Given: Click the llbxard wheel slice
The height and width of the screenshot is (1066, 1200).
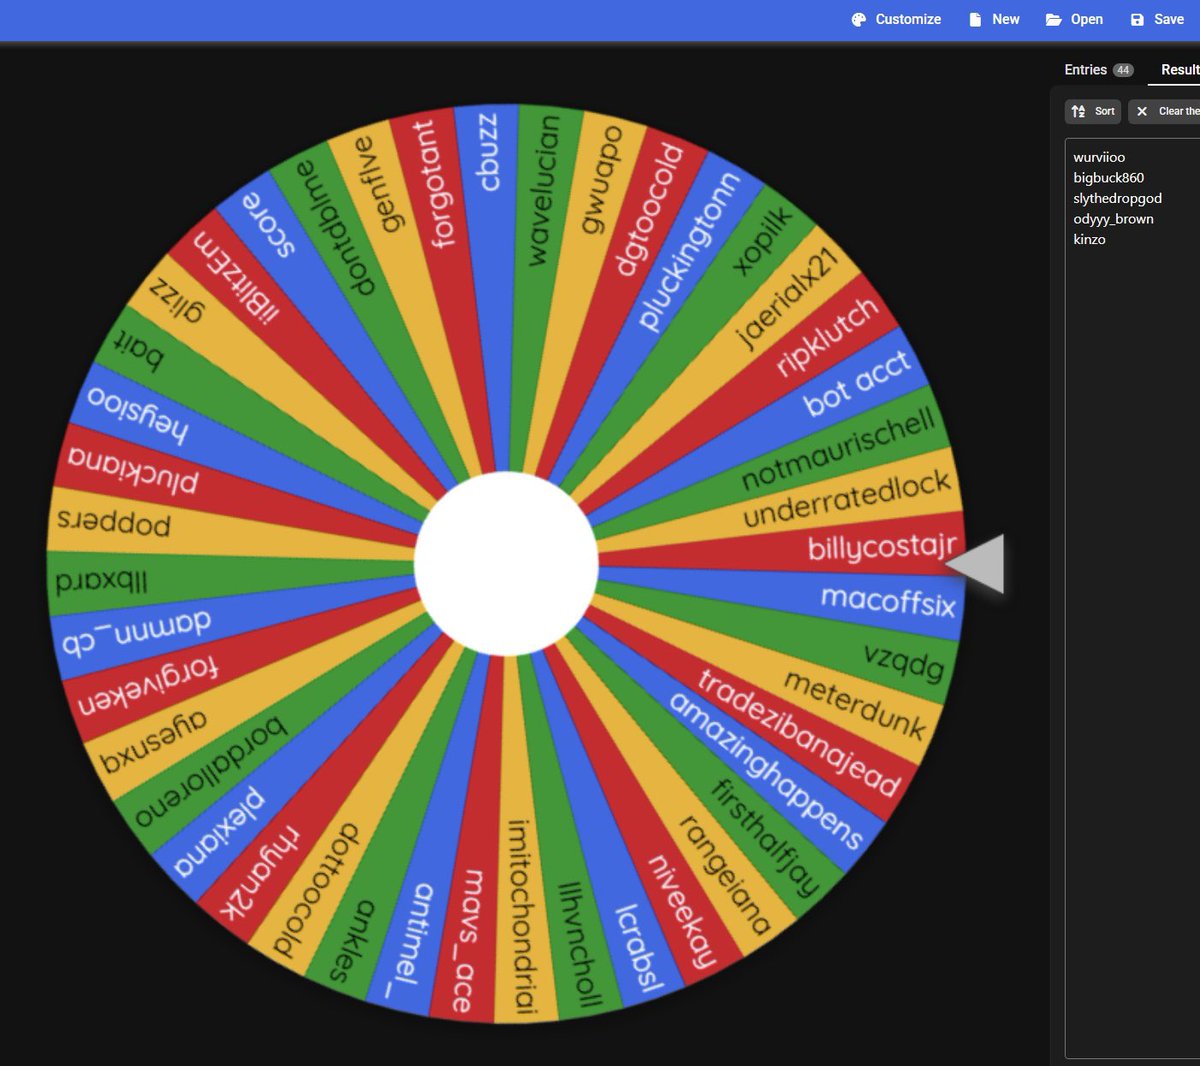Looking at the screenshot, I should click(x=101, y=582).
